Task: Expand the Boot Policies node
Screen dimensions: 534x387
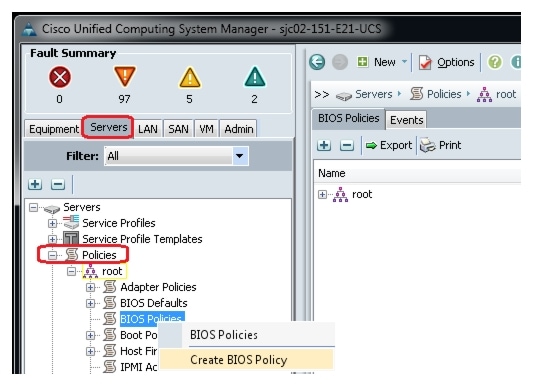Action: tap(91, 335)
